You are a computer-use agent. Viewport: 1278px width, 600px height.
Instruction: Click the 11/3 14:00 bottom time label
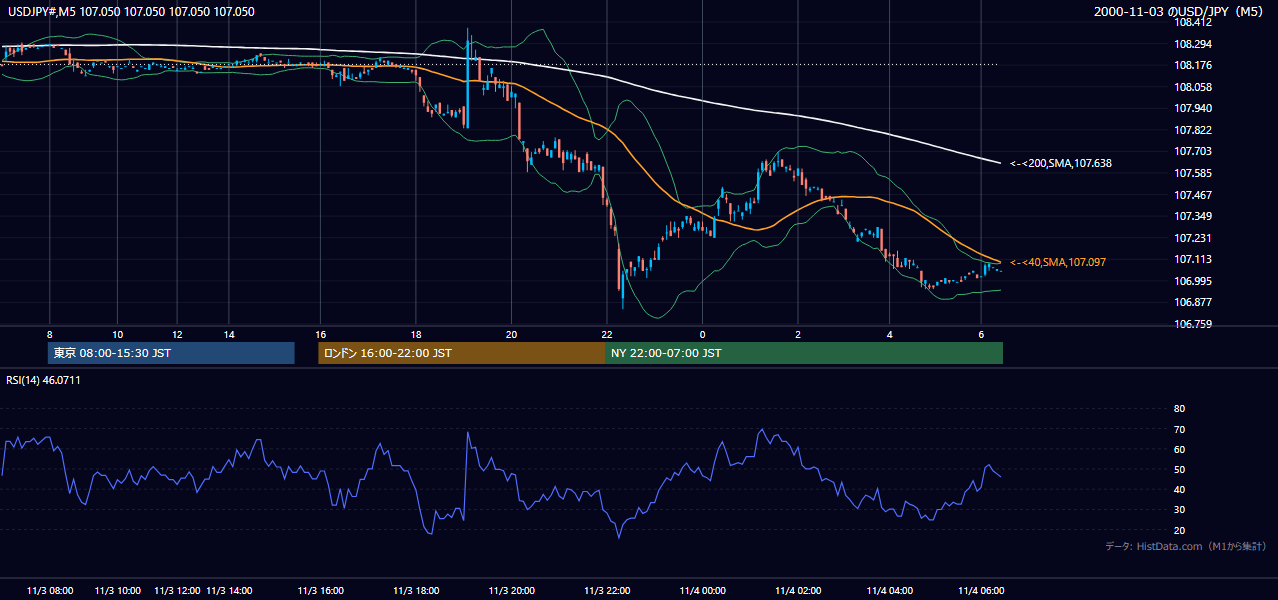(x=229, y=591)
